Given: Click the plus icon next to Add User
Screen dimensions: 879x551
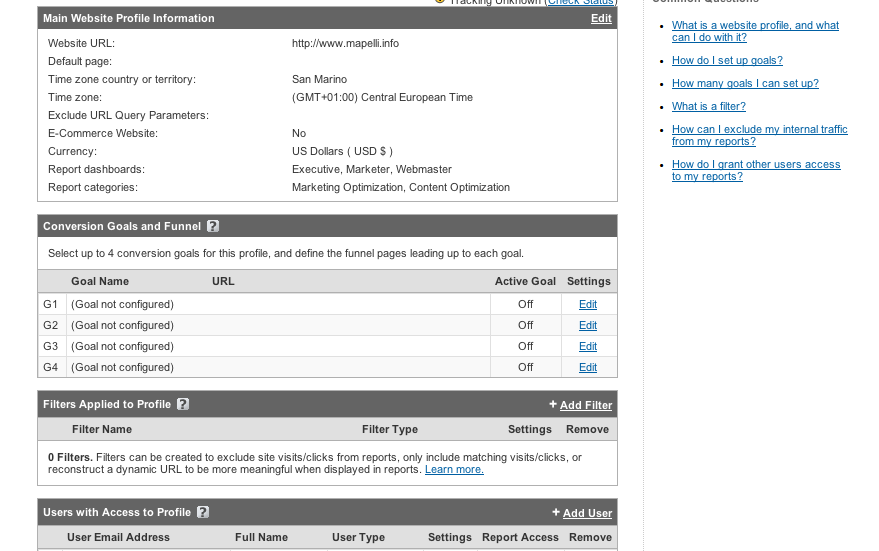Looking at the screenshot, I should 556,512.
